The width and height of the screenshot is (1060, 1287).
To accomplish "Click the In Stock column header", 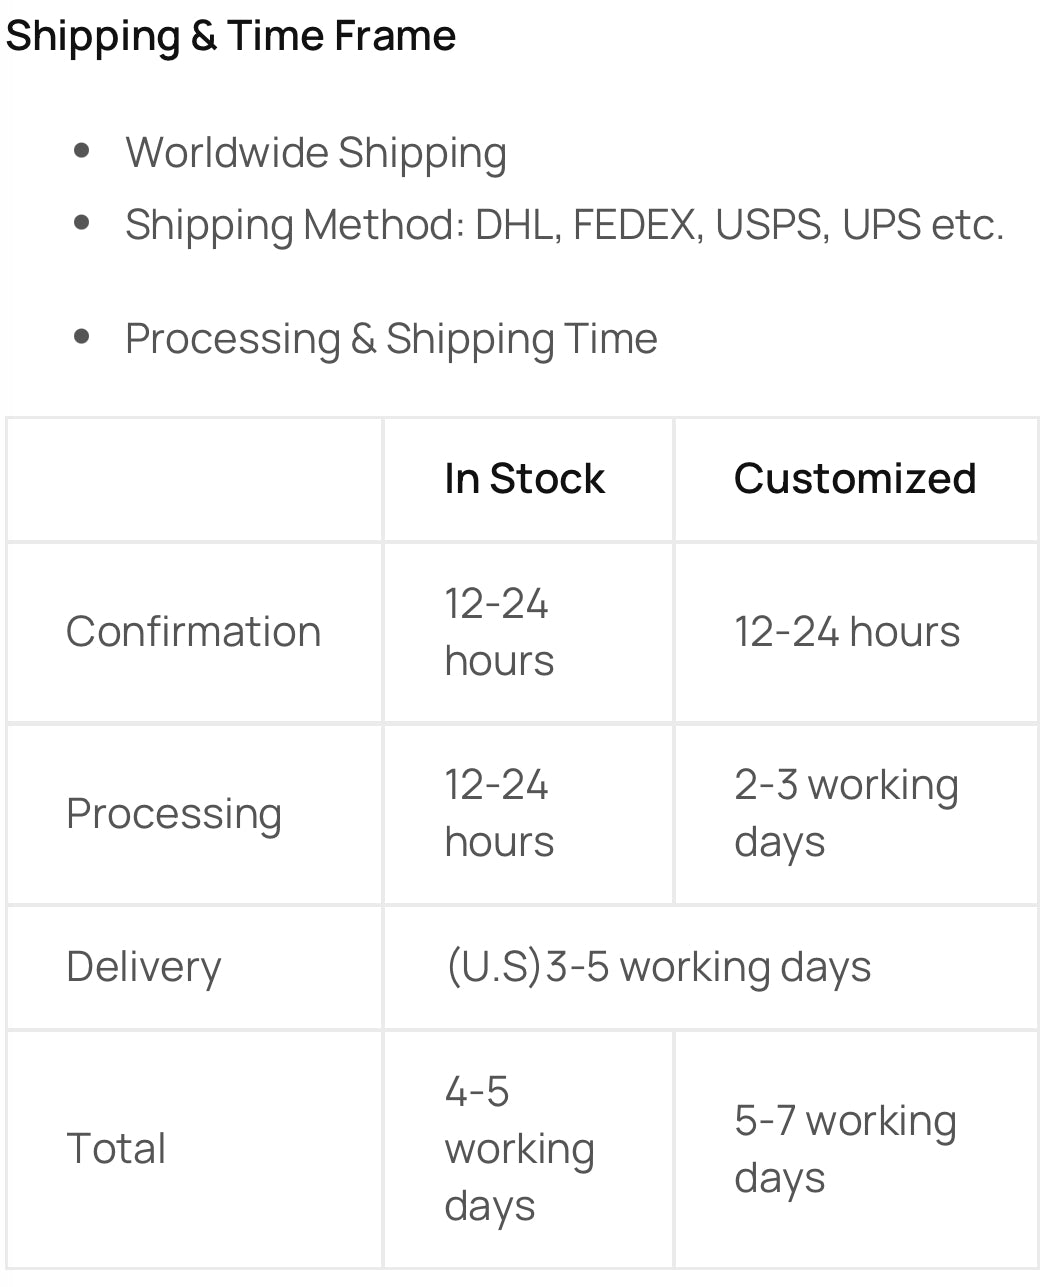I will tap(524, 479).
